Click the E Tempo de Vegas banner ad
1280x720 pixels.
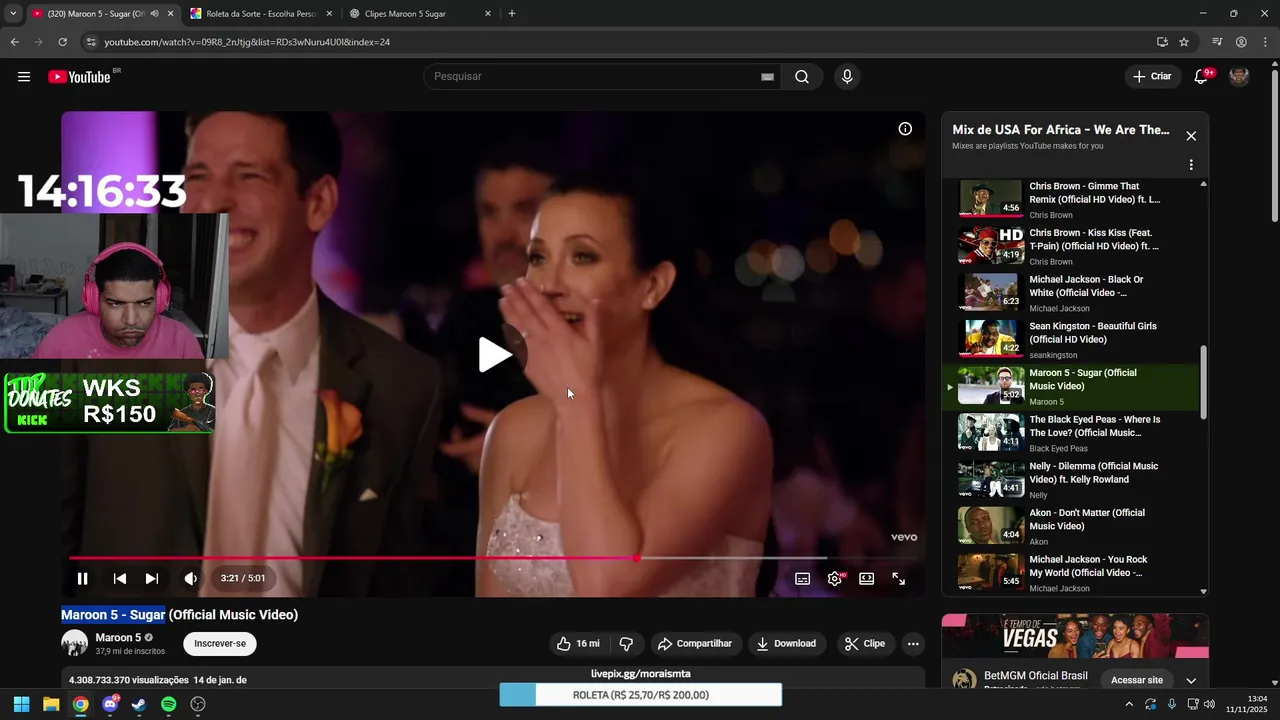[x=1075, y=636]
